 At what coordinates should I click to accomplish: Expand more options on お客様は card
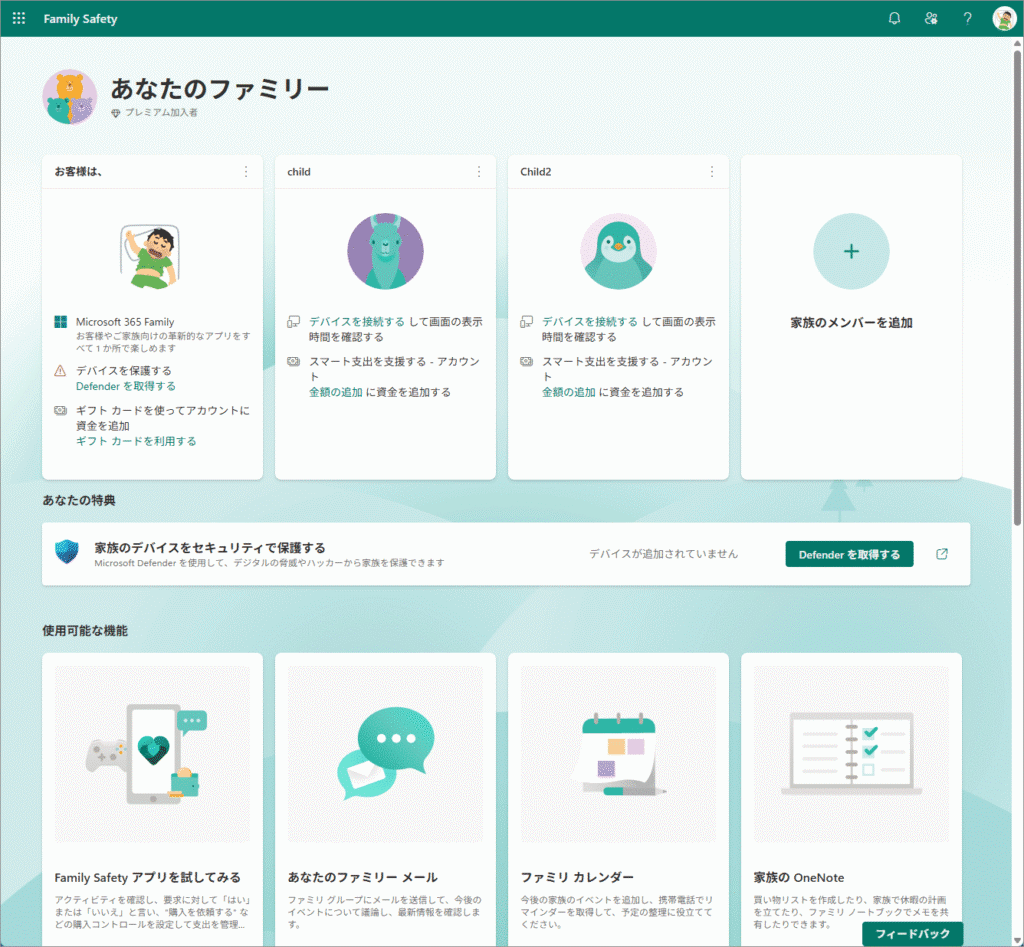coord(246,172)
